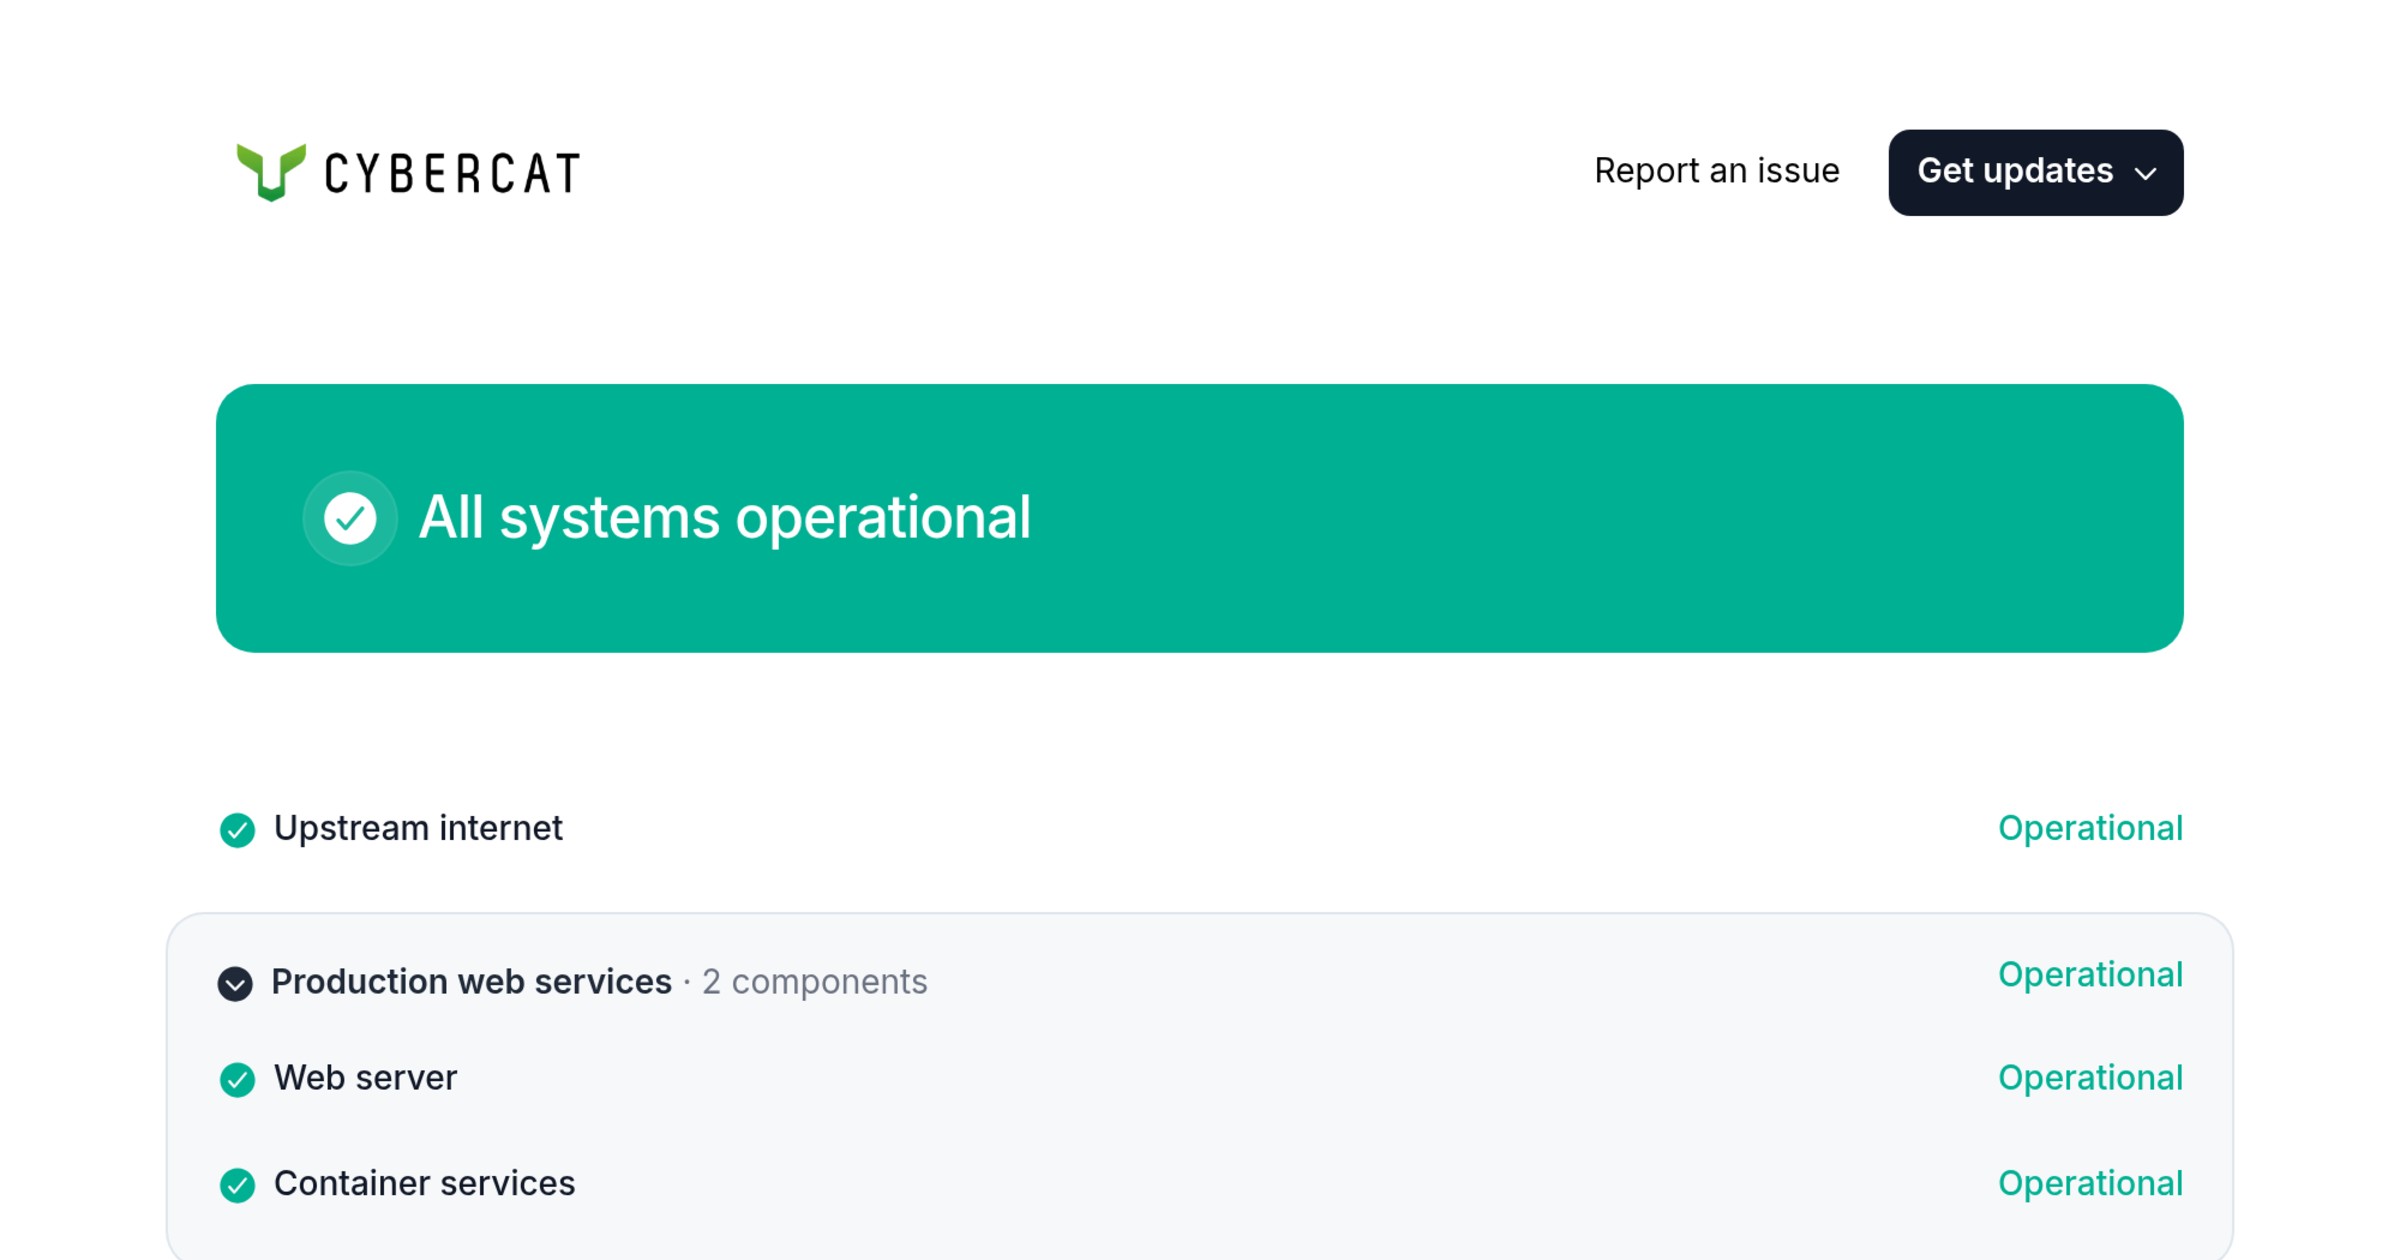Click the 2 components label
Viewport: 2400px width, 1260px height.
(814, 982)
